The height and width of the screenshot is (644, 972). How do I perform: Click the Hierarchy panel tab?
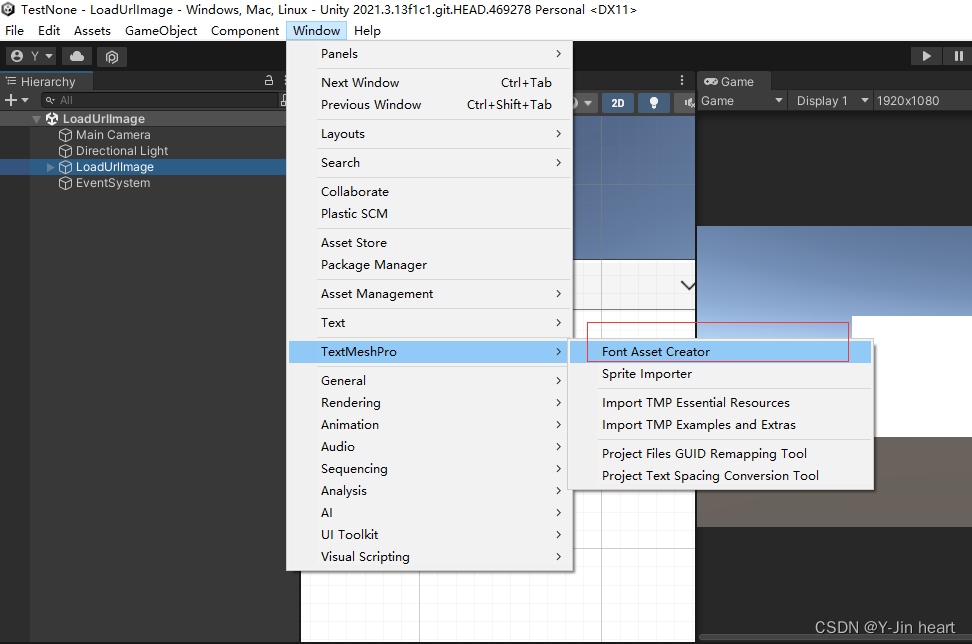pyautogui.click(x=46, y=82)
